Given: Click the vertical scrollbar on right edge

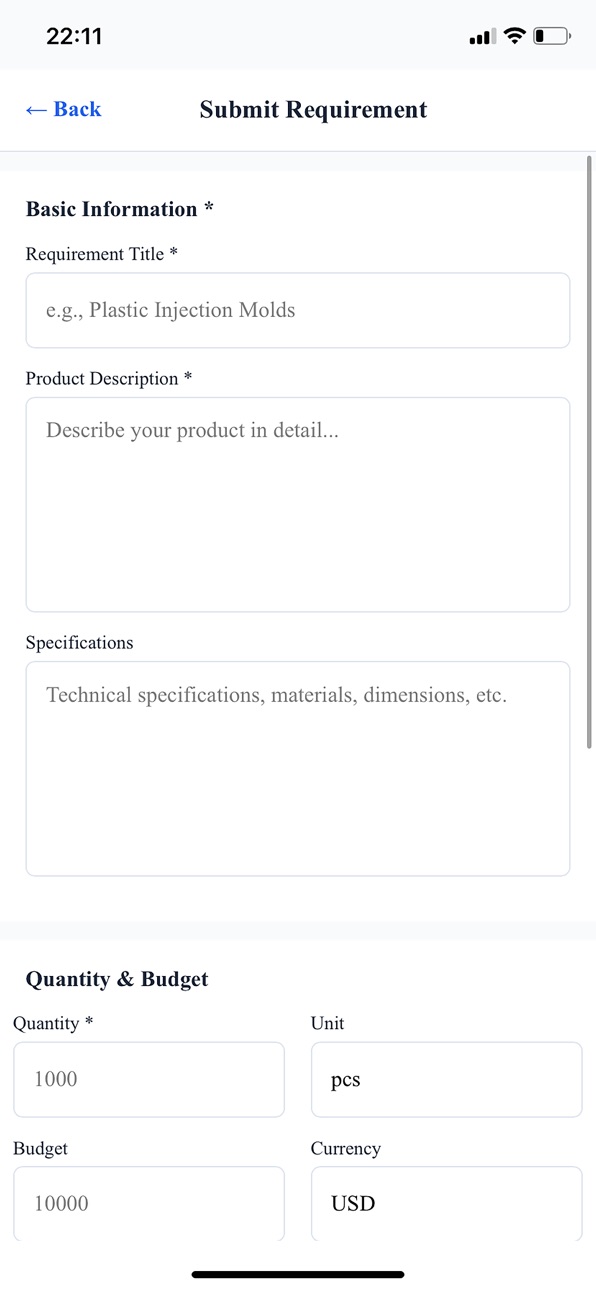Looking at the screenshot, I should 590,451.
